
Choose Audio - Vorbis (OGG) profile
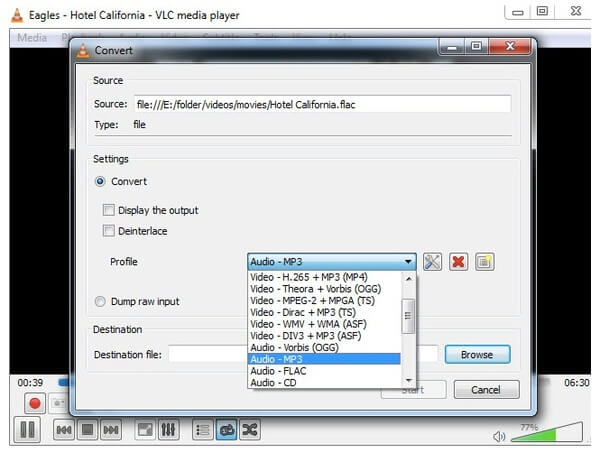(x=324, y=347)
